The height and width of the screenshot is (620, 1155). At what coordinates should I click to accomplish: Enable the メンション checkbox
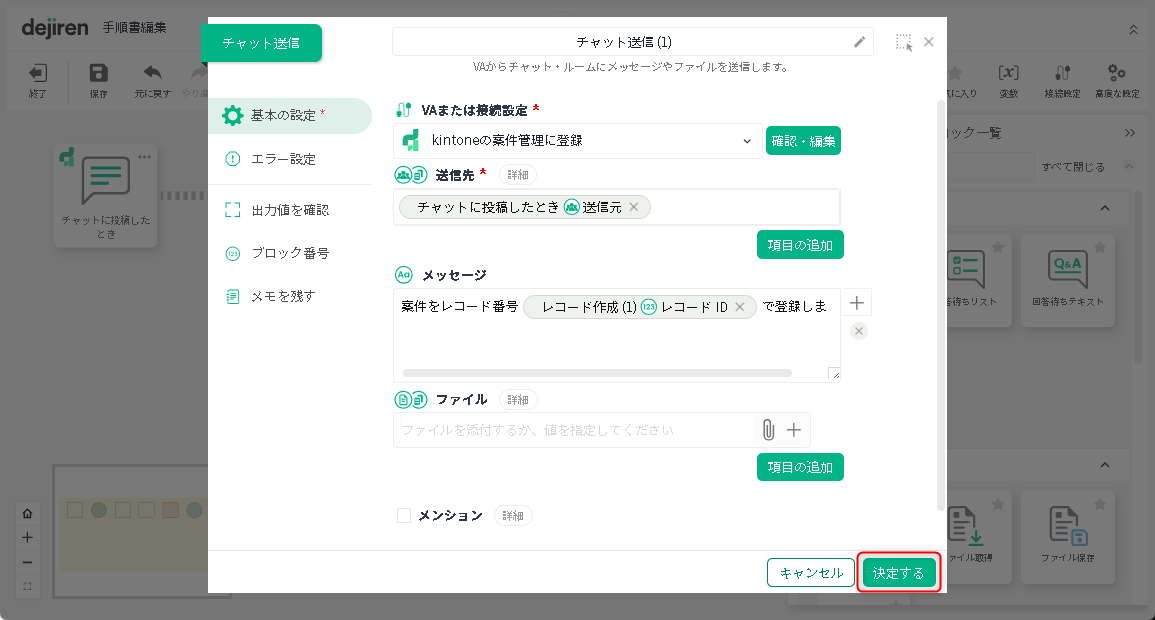pyautogui.click(x=404, y=516)
